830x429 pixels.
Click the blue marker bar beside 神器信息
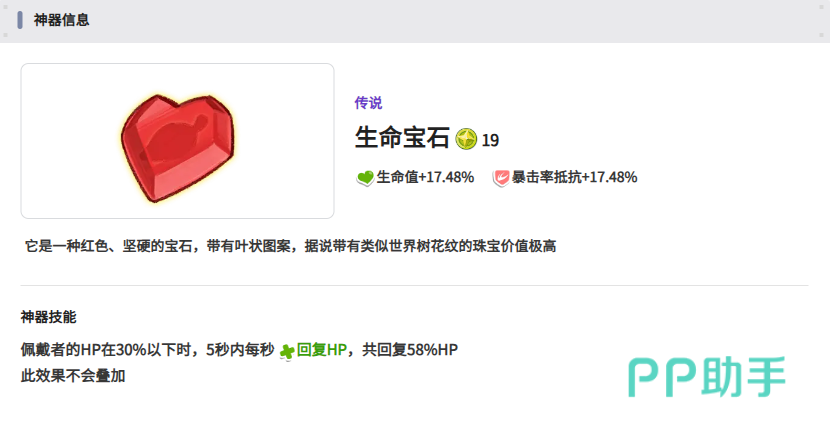pyautogui.click(x=20, y=20)
